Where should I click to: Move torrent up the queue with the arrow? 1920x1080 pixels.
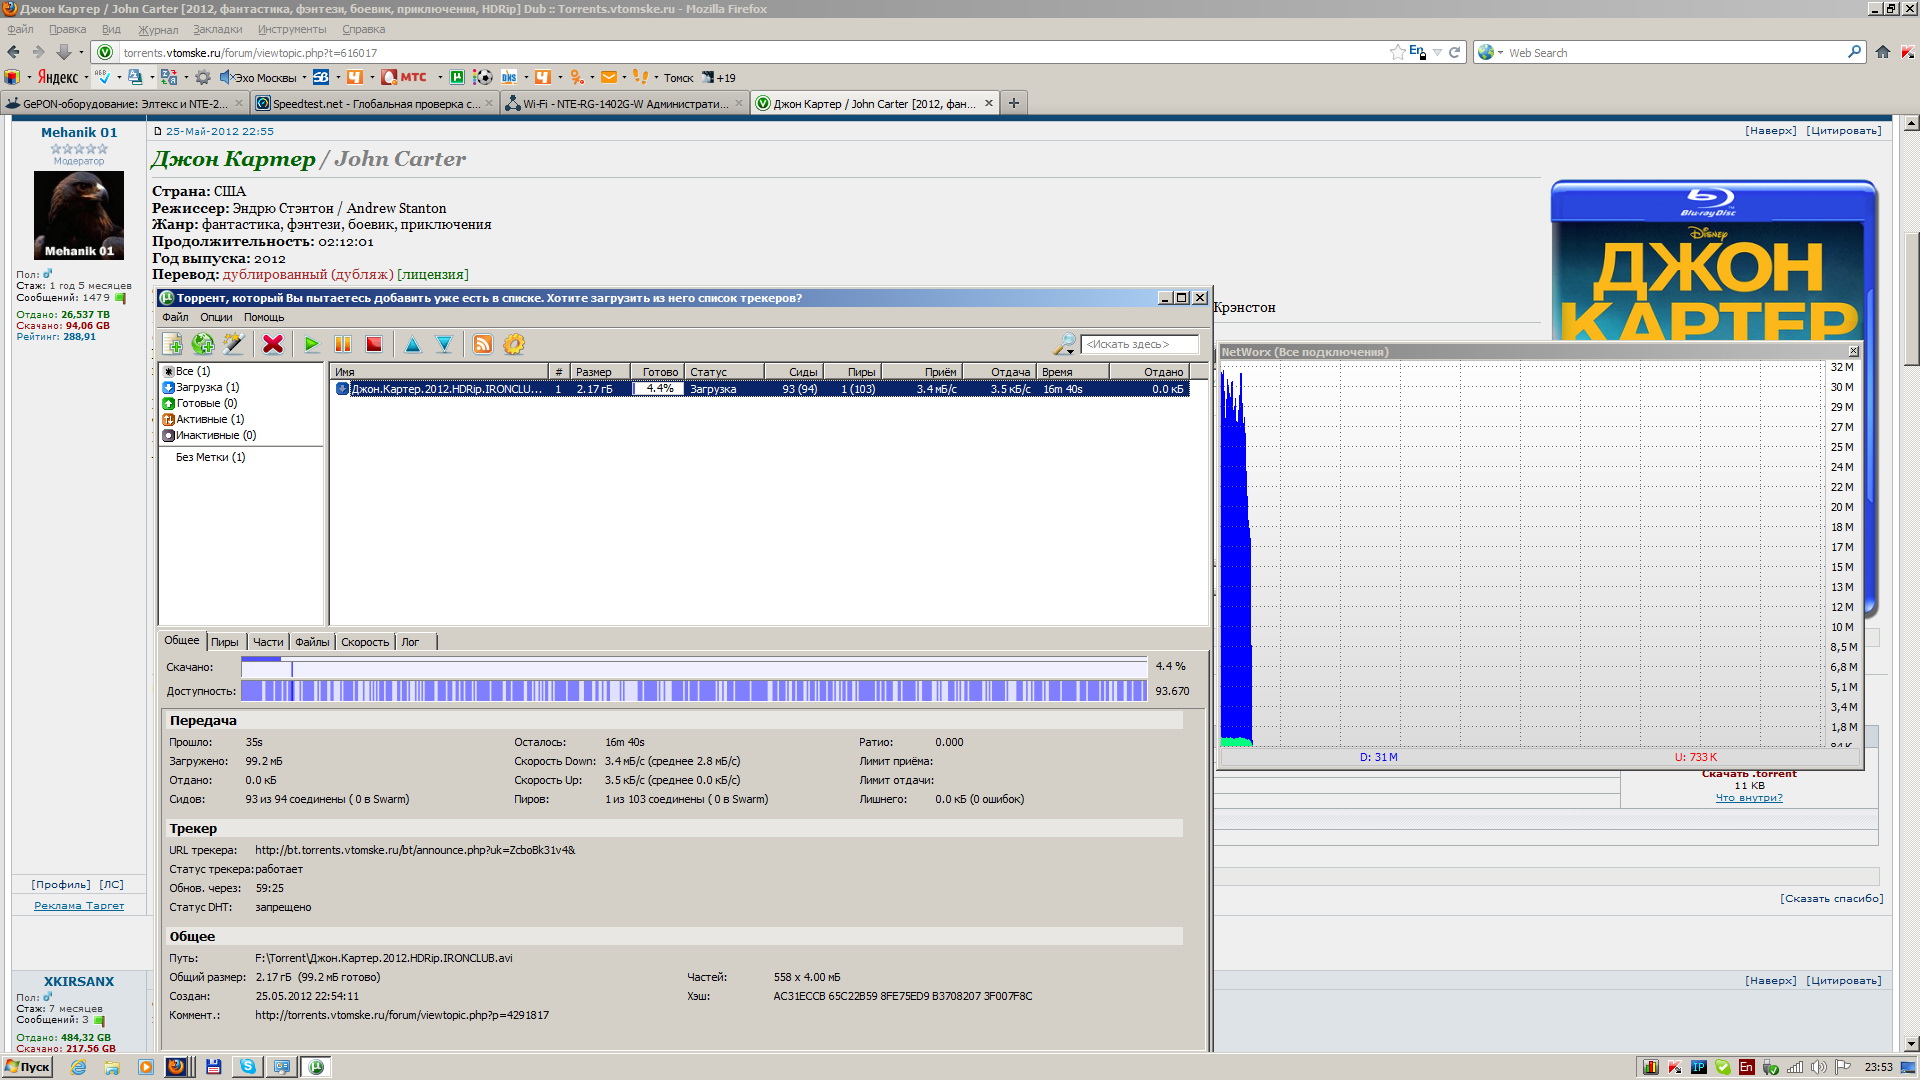[x=413, y=344]
